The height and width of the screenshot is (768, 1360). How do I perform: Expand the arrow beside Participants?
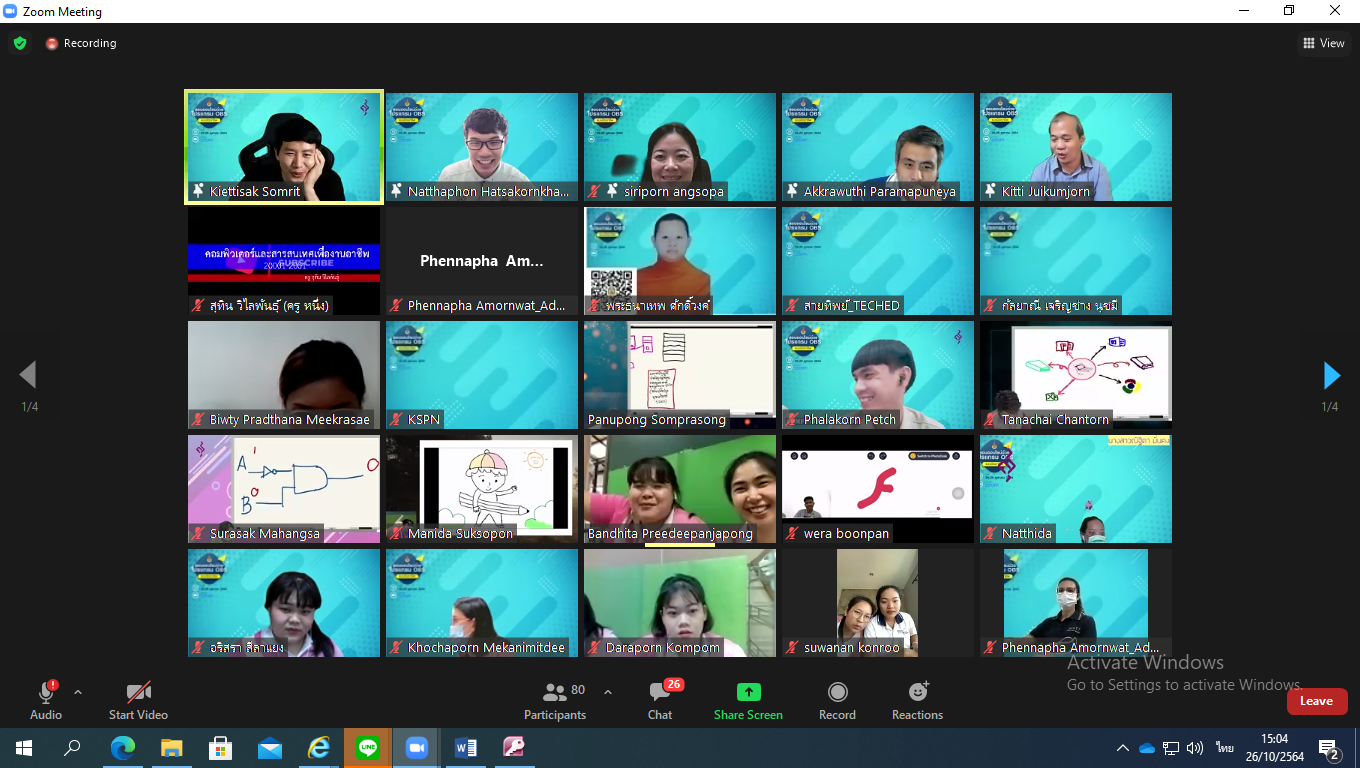(607, 692)
